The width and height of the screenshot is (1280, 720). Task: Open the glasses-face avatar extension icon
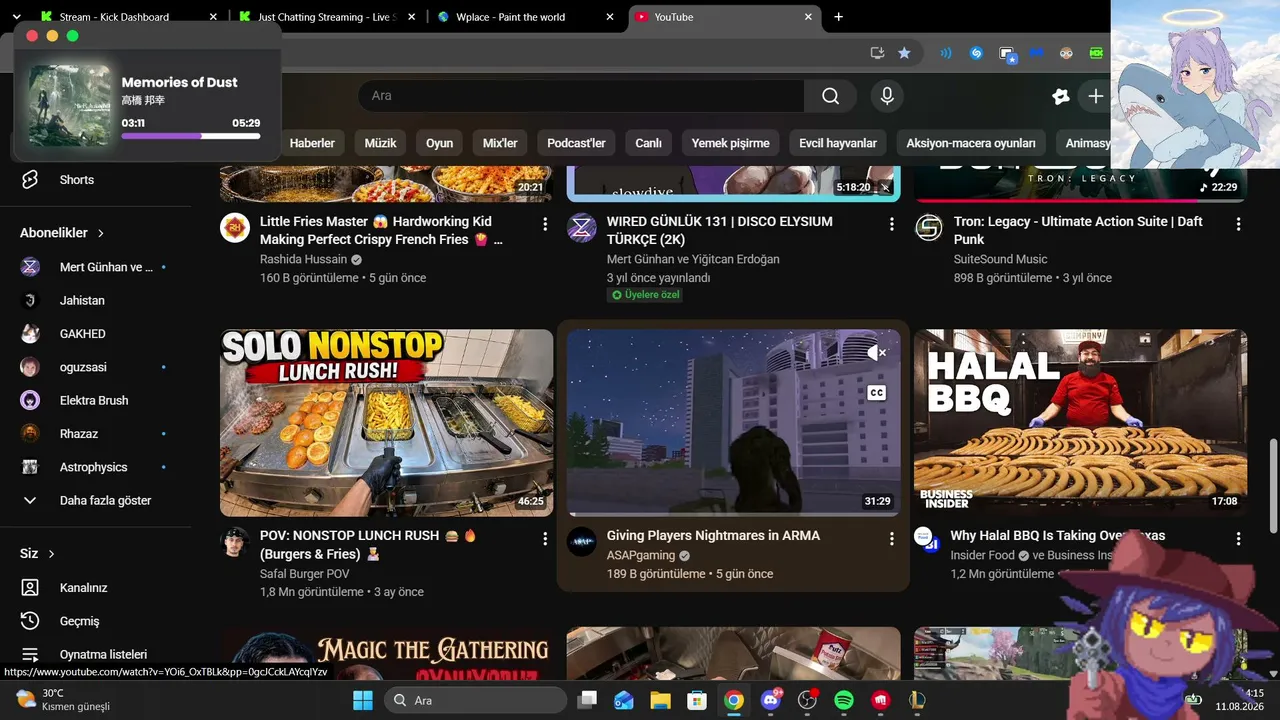coord(1066,53)
